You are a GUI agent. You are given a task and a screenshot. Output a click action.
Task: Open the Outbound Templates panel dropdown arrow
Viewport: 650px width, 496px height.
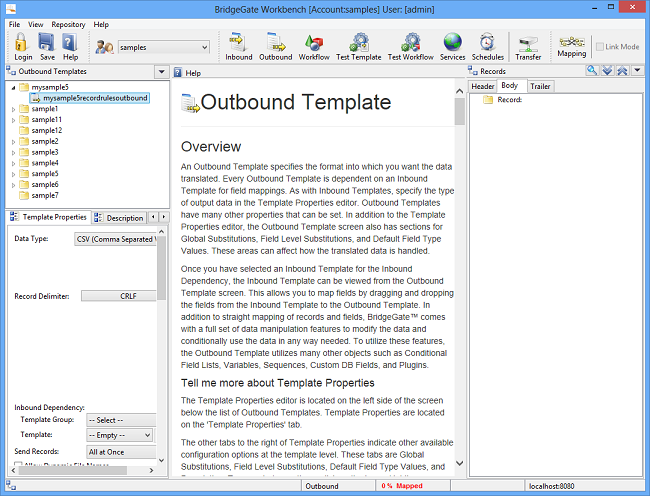(x=162, y=72)
